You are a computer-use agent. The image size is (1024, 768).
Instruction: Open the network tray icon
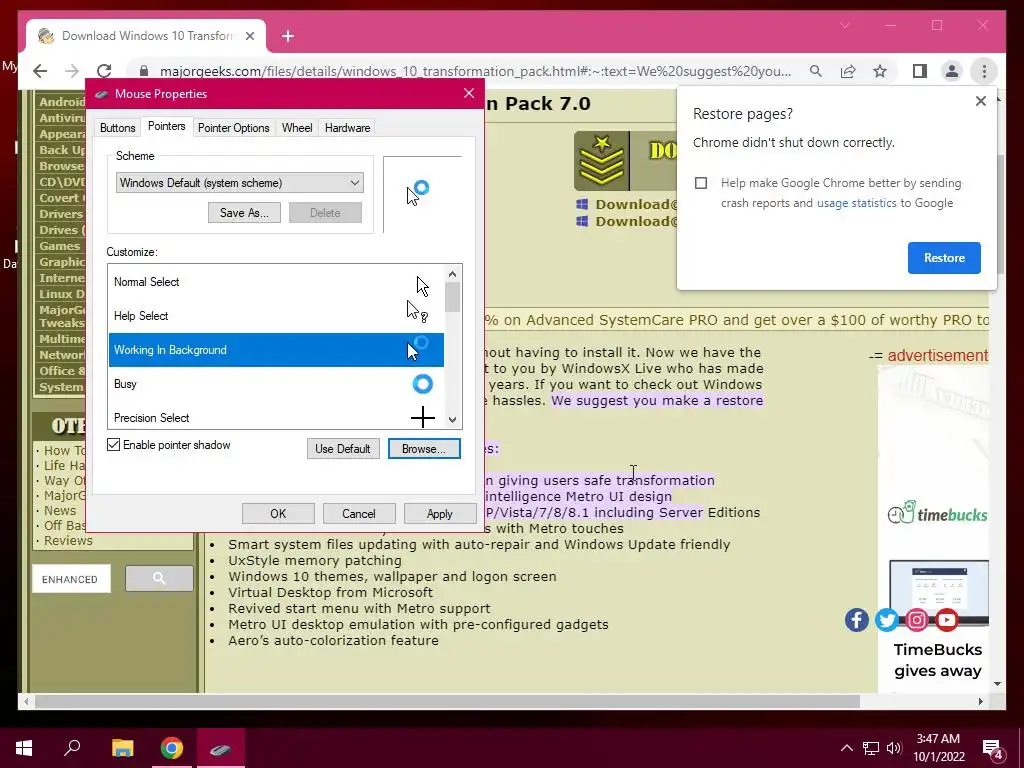pyautogui.click(x=871, y=748)
